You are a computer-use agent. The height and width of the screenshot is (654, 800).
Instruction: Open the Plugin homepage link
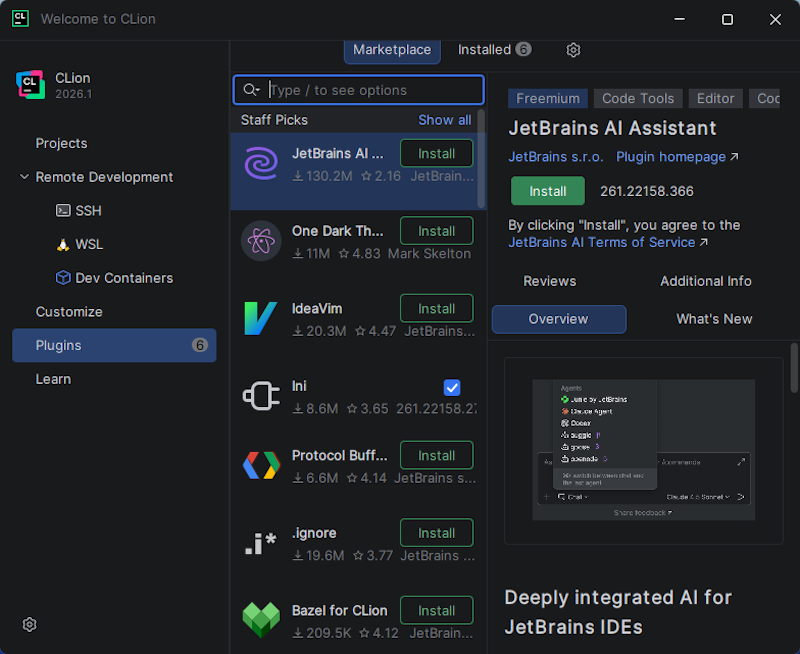tap(671, 157)
